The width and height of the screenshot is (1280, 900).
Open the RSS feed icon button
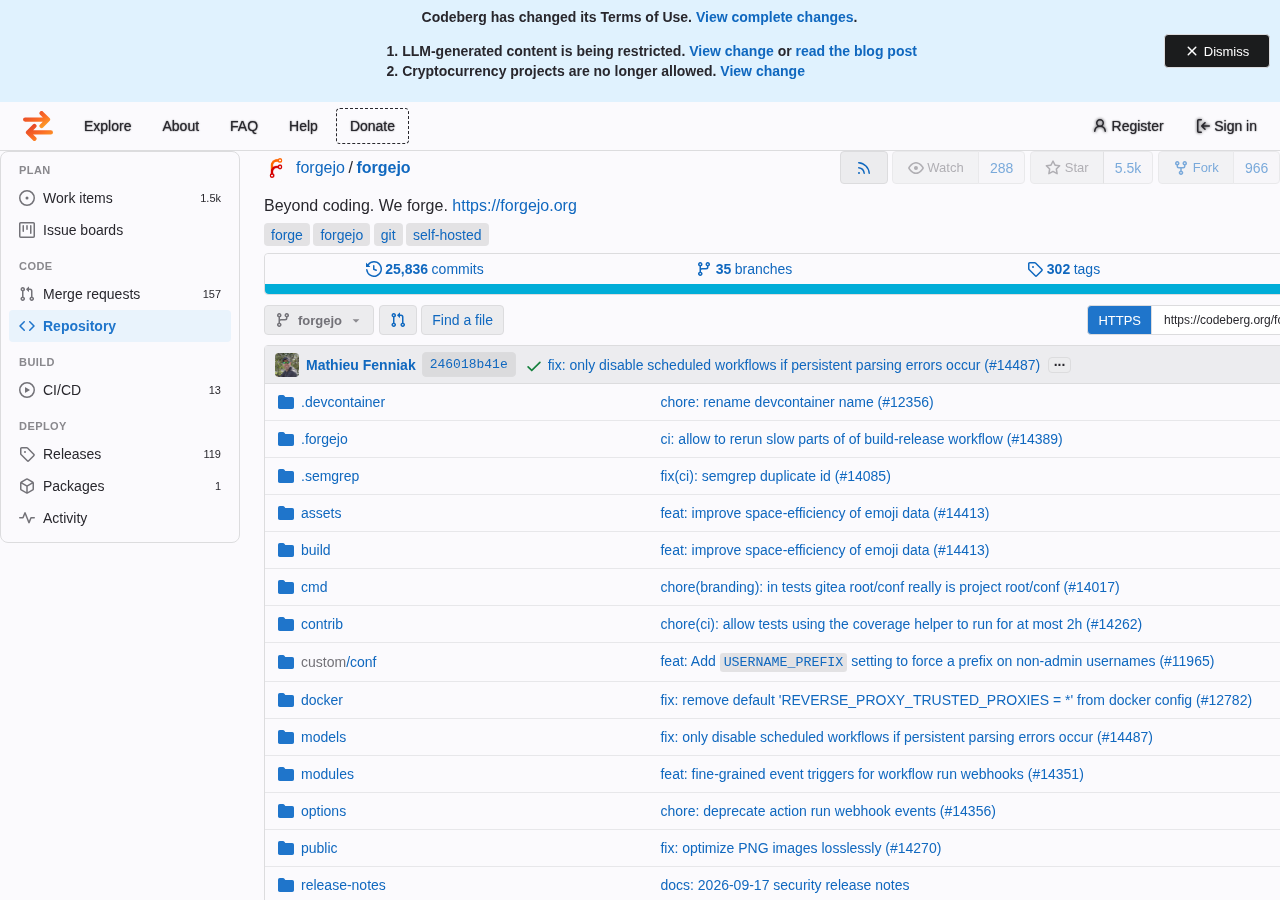coord(864,168)
